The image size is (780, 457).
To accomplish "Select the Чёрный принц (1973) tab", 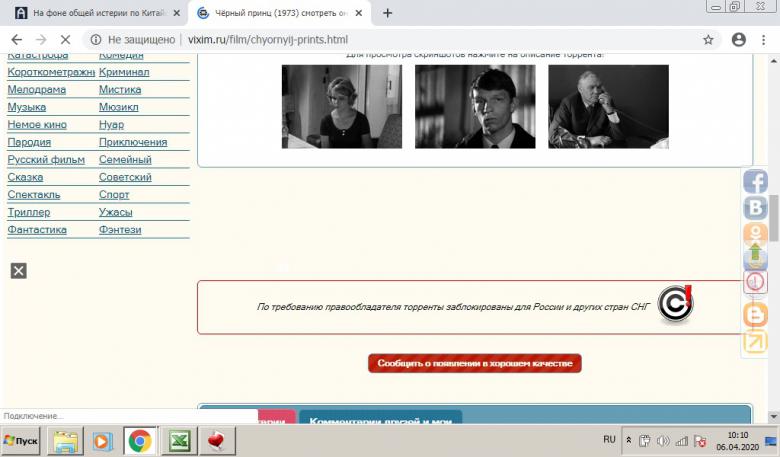I will coord(279,13).
